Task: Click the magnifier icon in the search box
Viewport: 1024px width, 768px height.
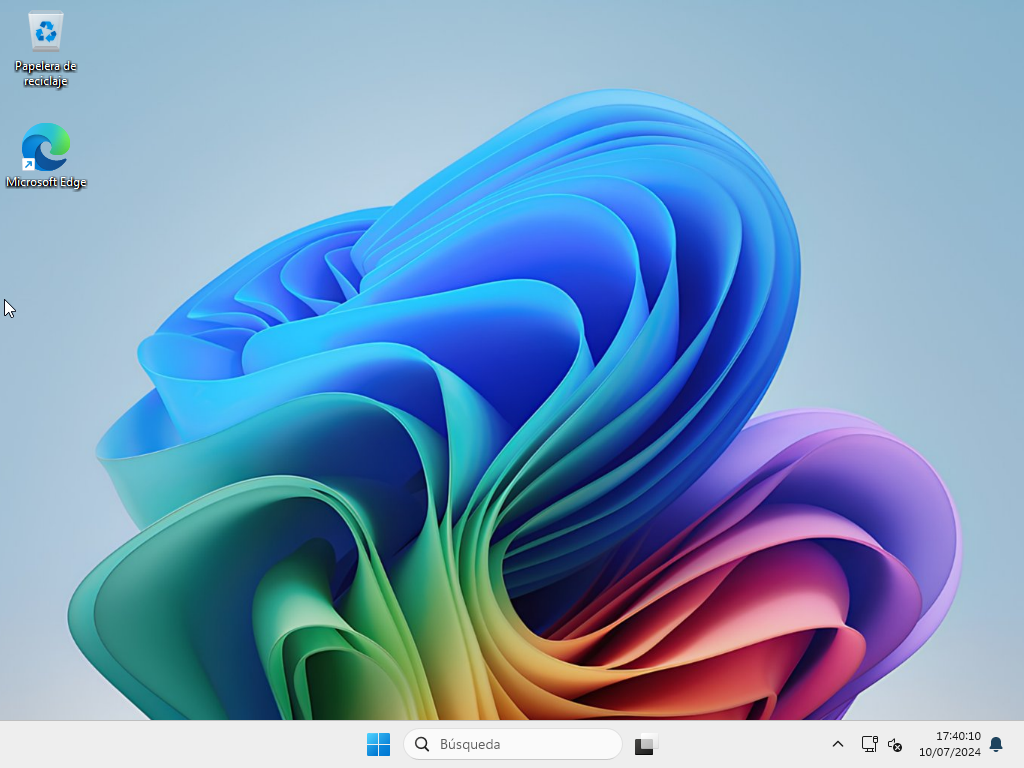Action: coord(423,744)
